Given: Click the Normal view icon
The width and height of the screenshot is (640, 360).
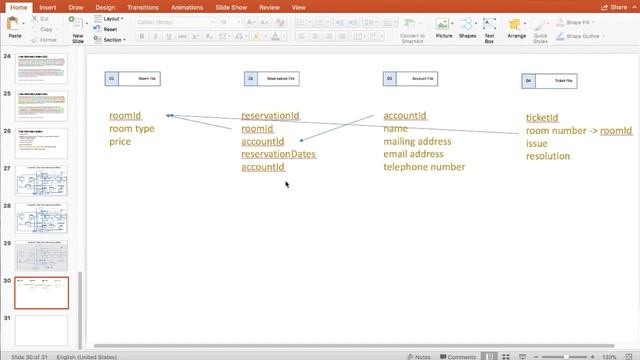Looking at the screenshot, I should tap(489, 357).
